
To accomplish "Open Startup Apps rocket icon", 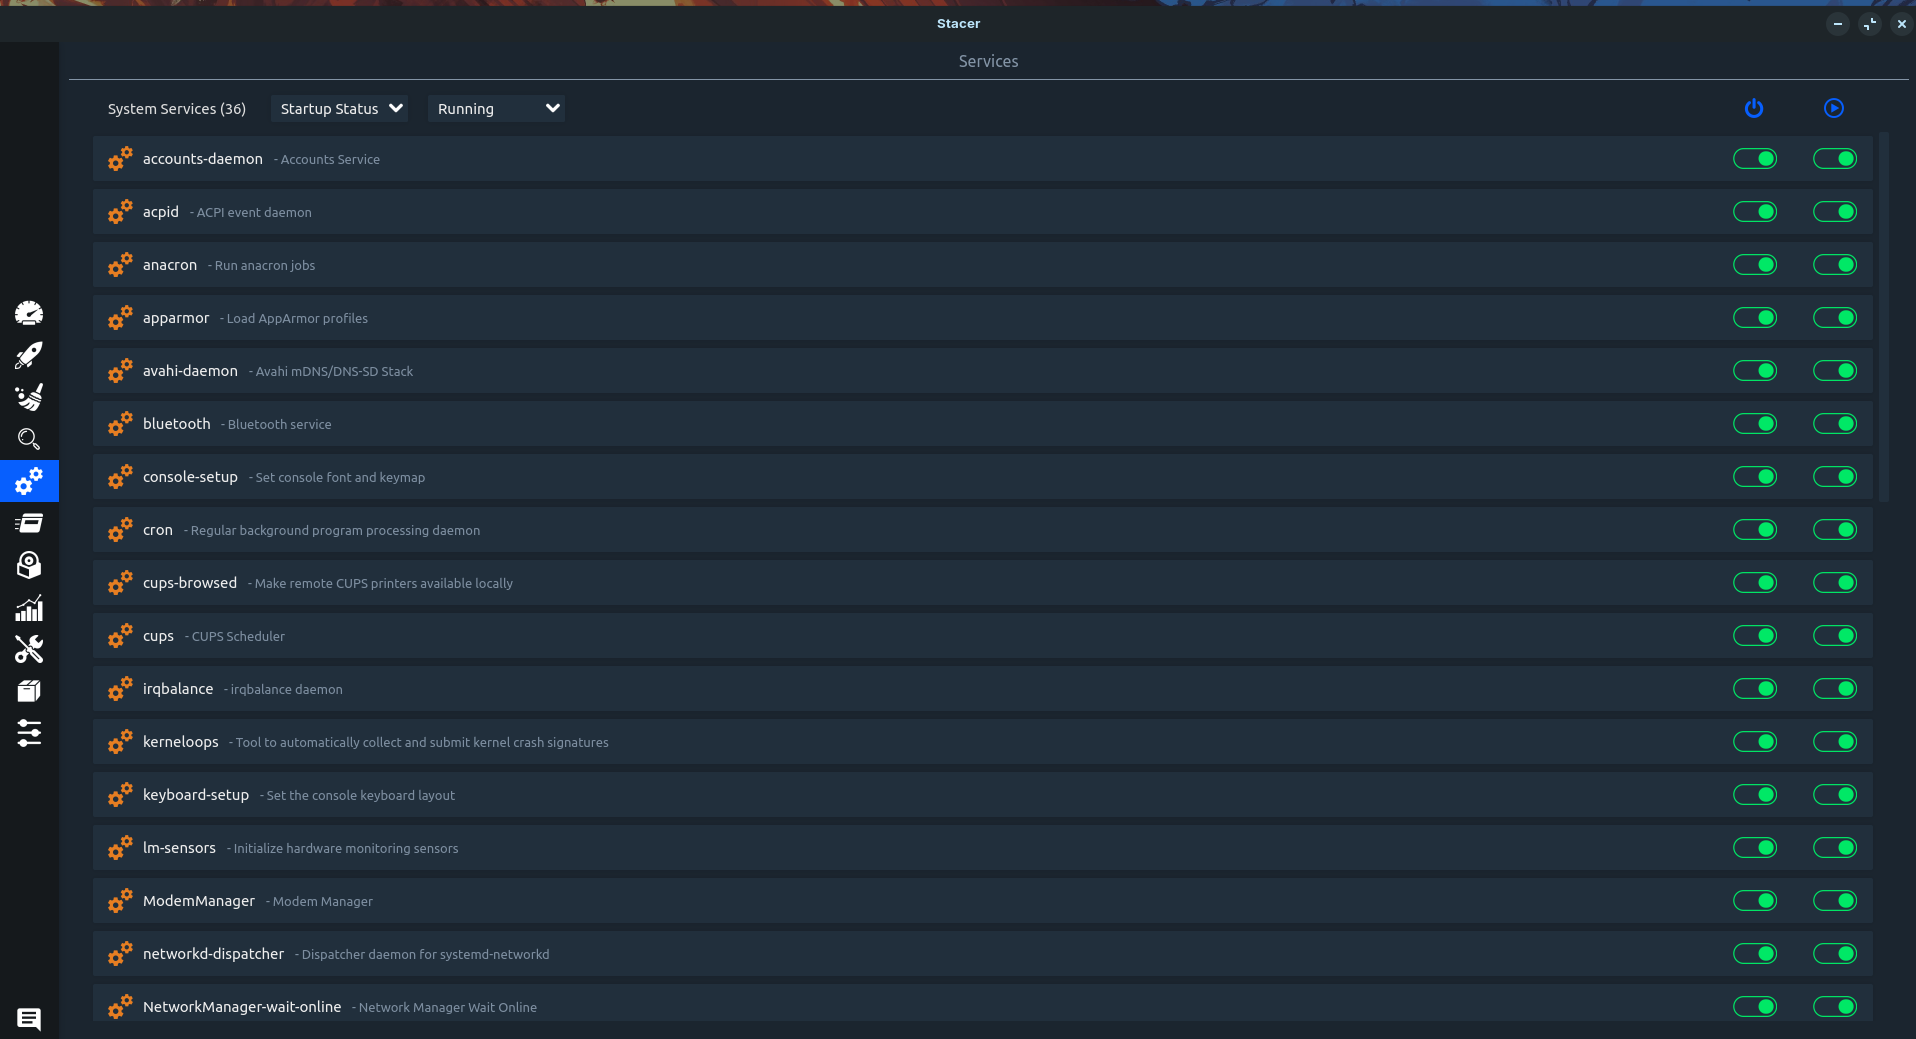I will 29,355.
